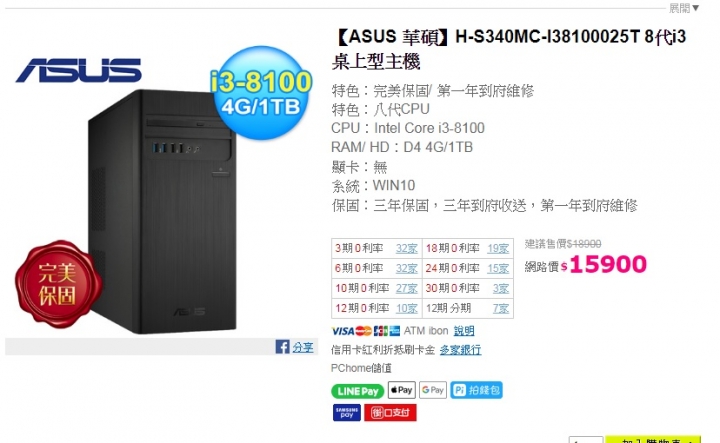Click the quantity input field
Image resolution: width=720 pixels, height=443 pixels.
(x=585, y=440)
